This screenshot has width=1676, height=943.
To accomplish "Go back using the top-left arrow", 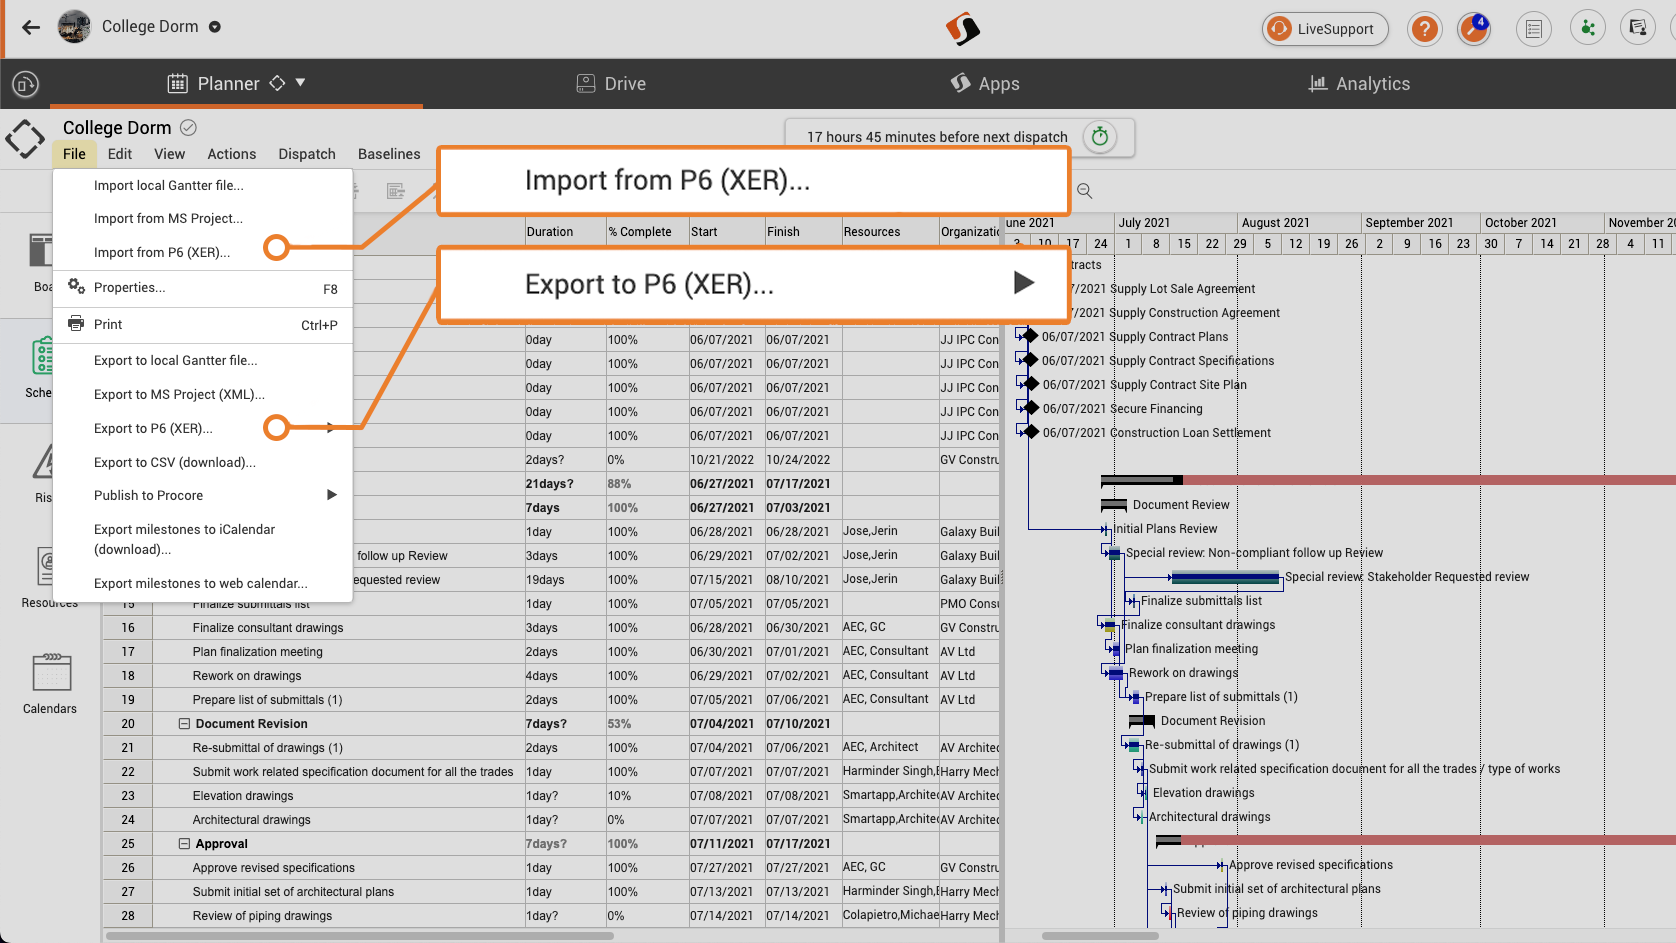I will [x=31, y=27].
